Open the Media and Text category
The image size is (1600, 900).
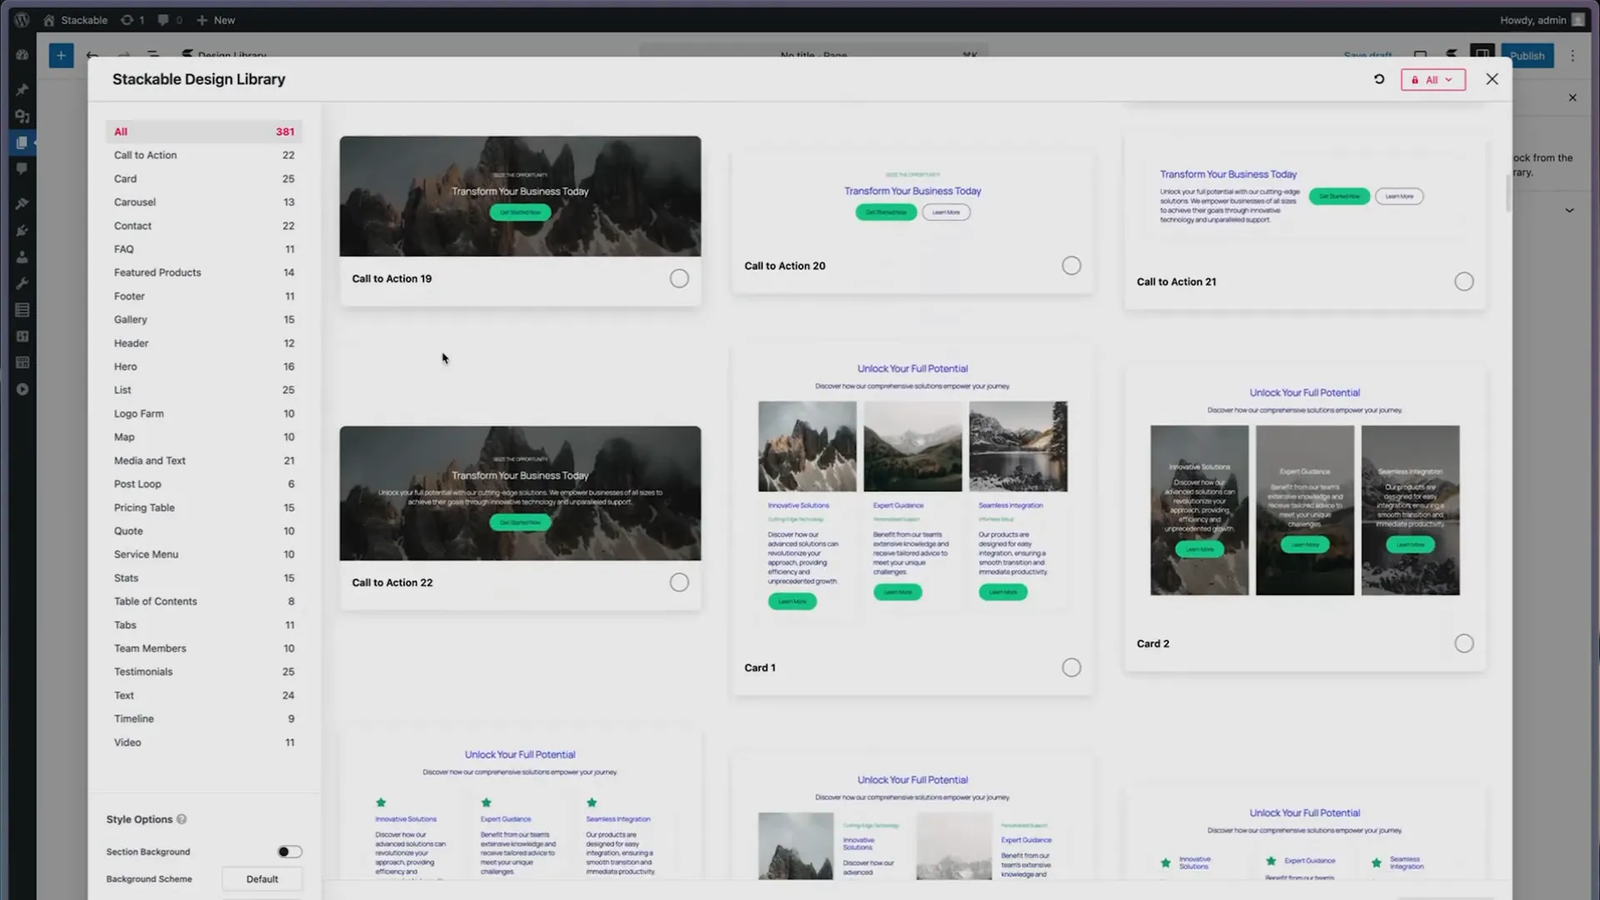204,460
